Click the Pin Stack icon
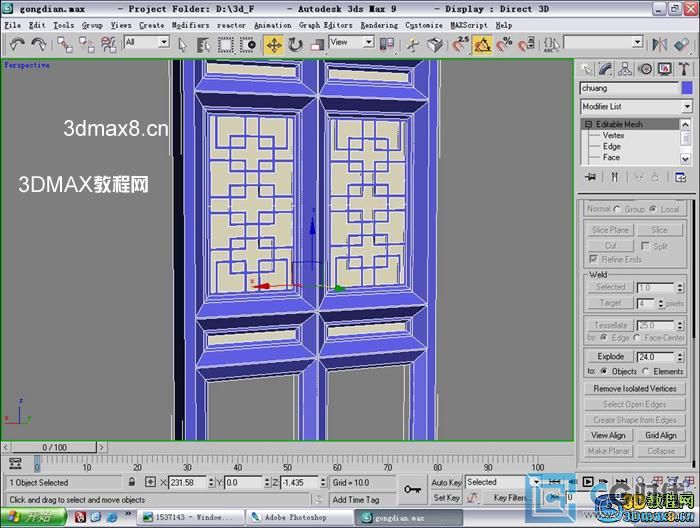Screen dimensions: 700x528 coord(590,177)
